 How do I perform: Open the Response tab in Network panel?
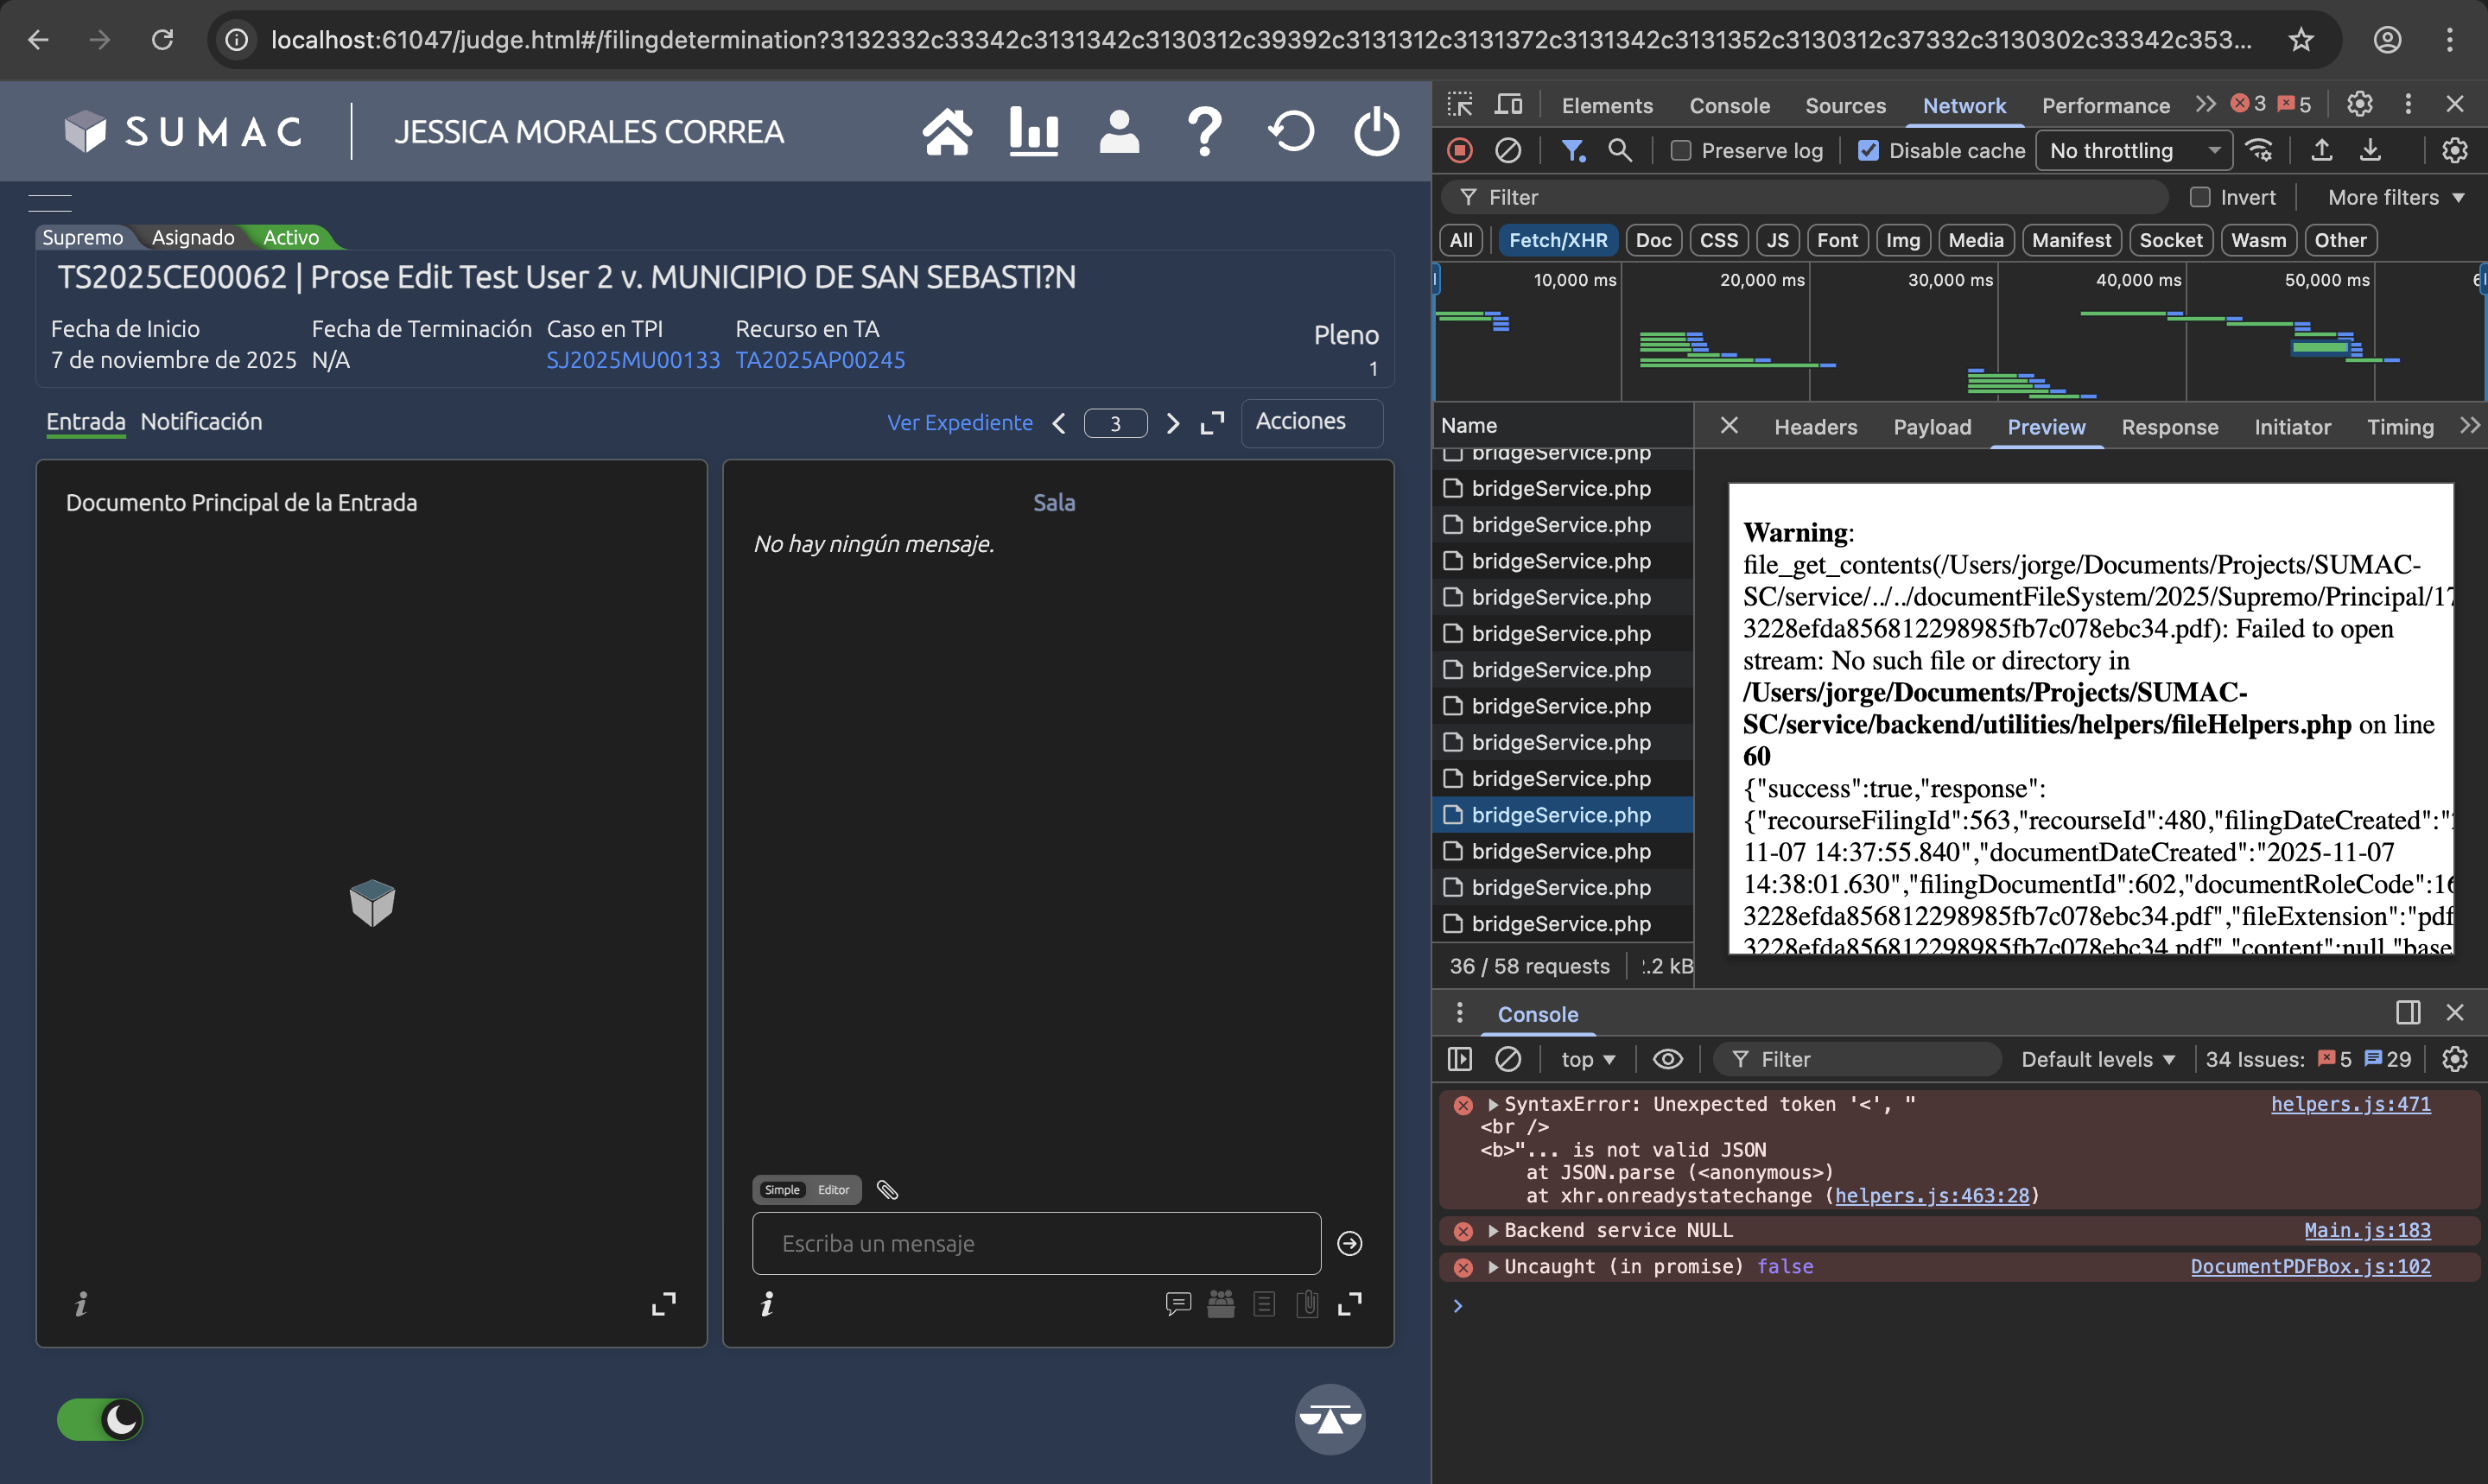[x=2169, y=427]
